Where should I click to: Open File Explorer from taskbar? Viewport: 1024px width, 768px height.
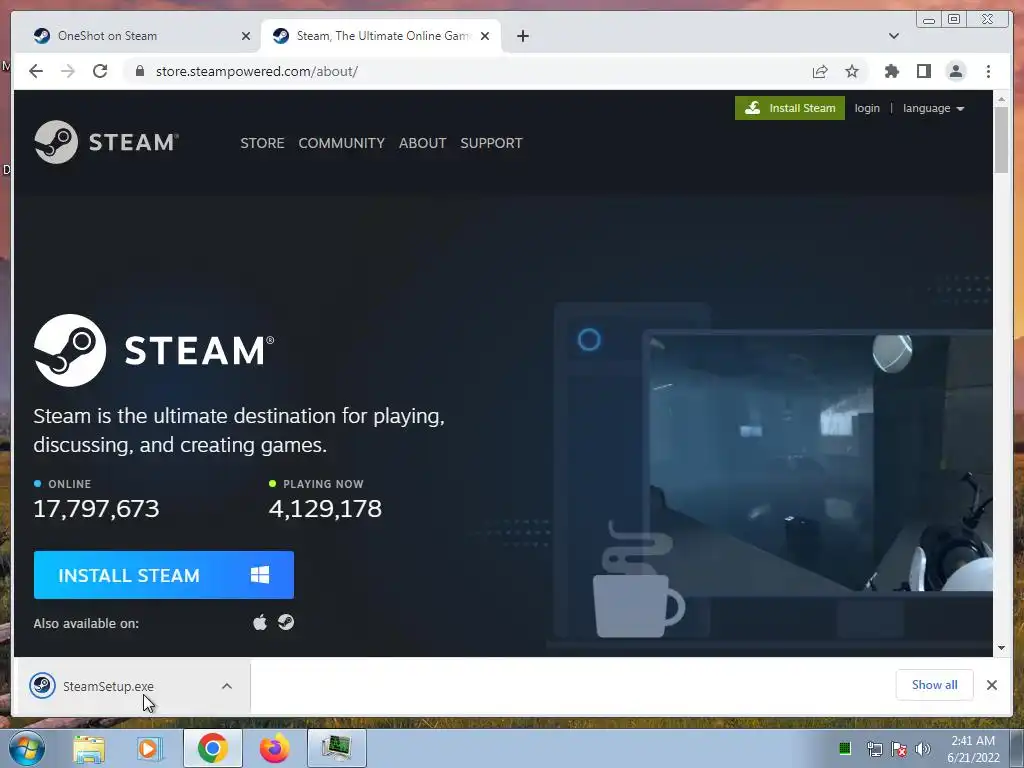(x=89, y=749)
